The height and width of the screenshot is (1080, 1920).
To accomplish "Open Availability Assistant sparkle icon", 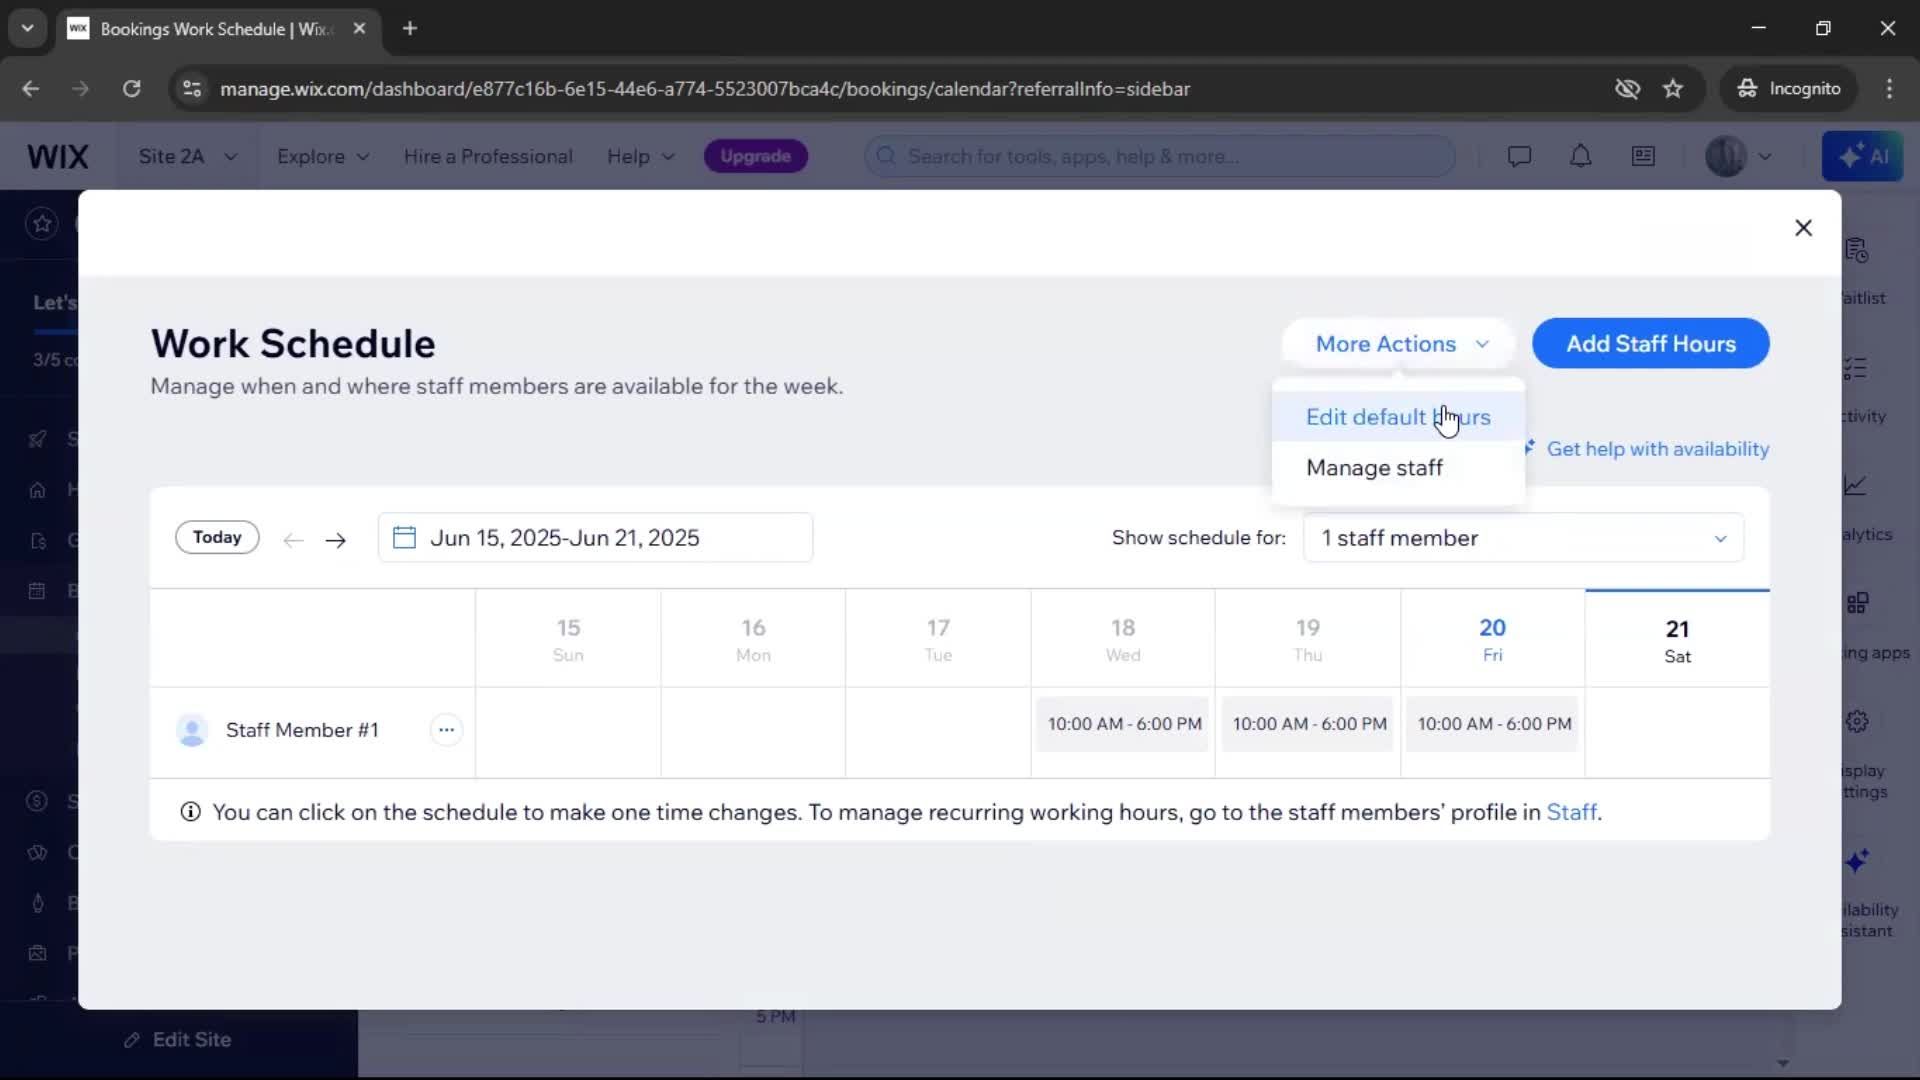I will click(x=1857, y=861).
